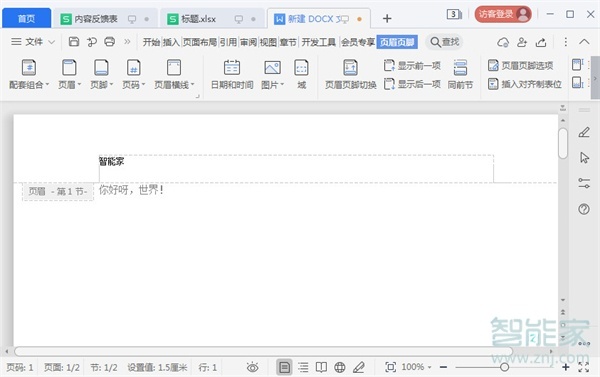Open the 页眉横线 header line dropdown

(174, 75)
